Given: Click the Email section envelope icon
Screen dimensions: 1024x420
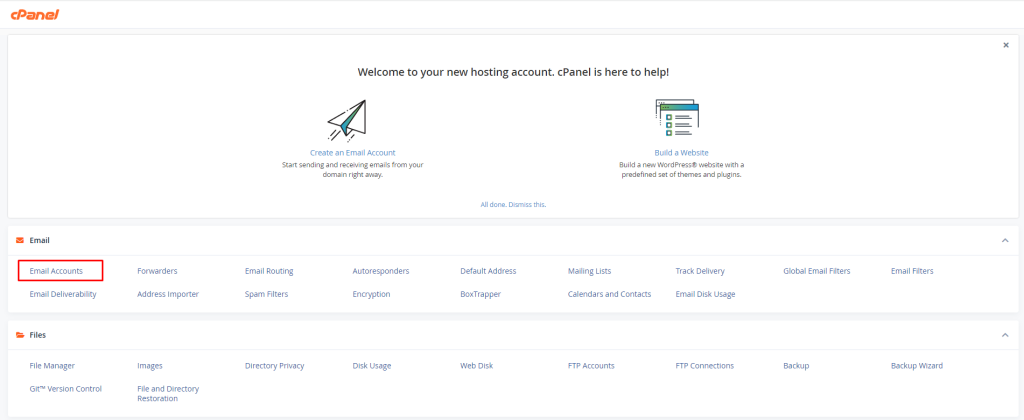Looking at the screenshot, I should pyautogui.click(x=20, y=240).
